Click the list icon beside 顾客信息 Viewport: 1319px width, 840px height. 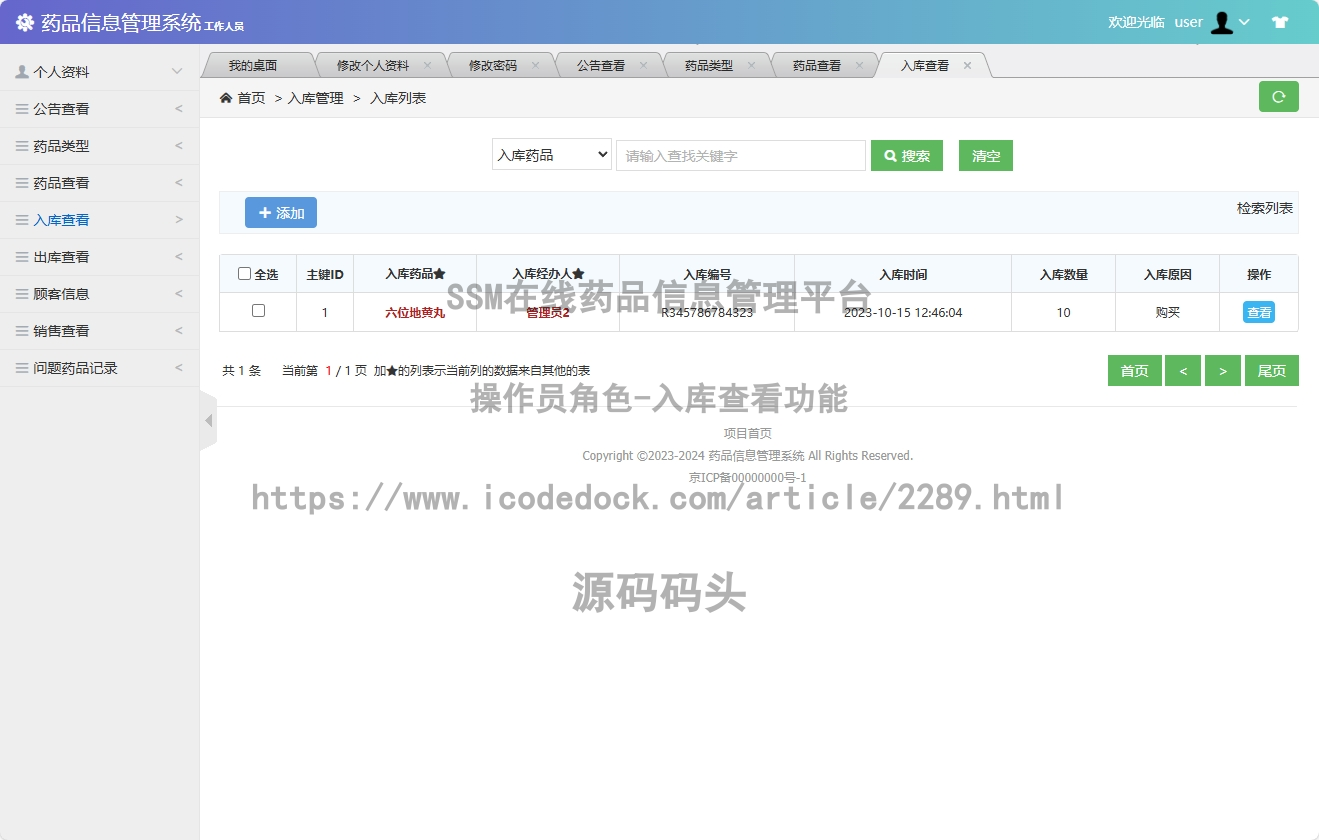(x=22, y=294)
